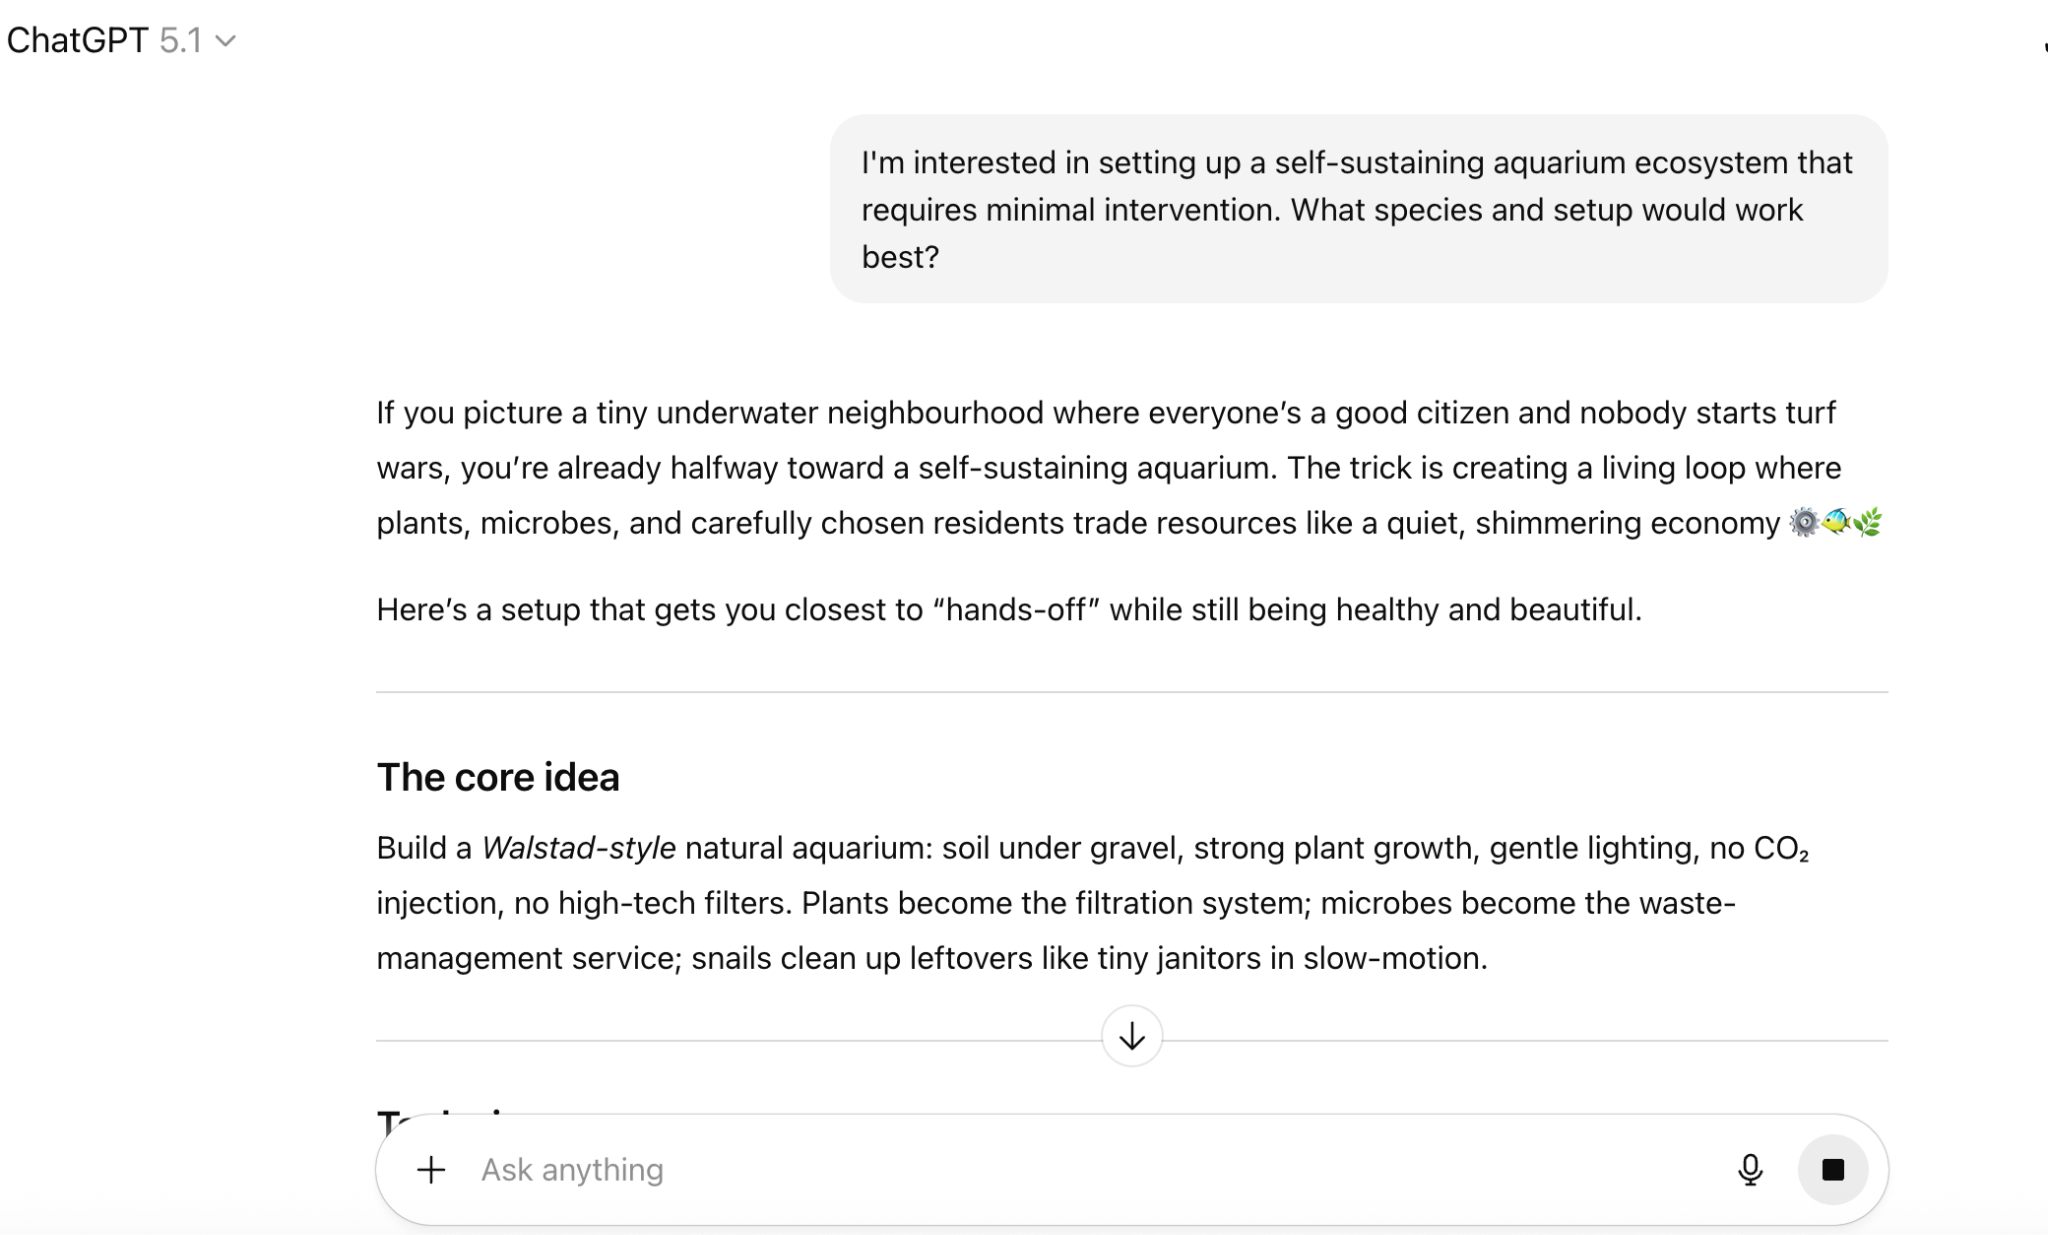The width and height of the screenshot is (2048, 1235).
Task: Click the 5.1 version label
Action: [x=180, y=40]
